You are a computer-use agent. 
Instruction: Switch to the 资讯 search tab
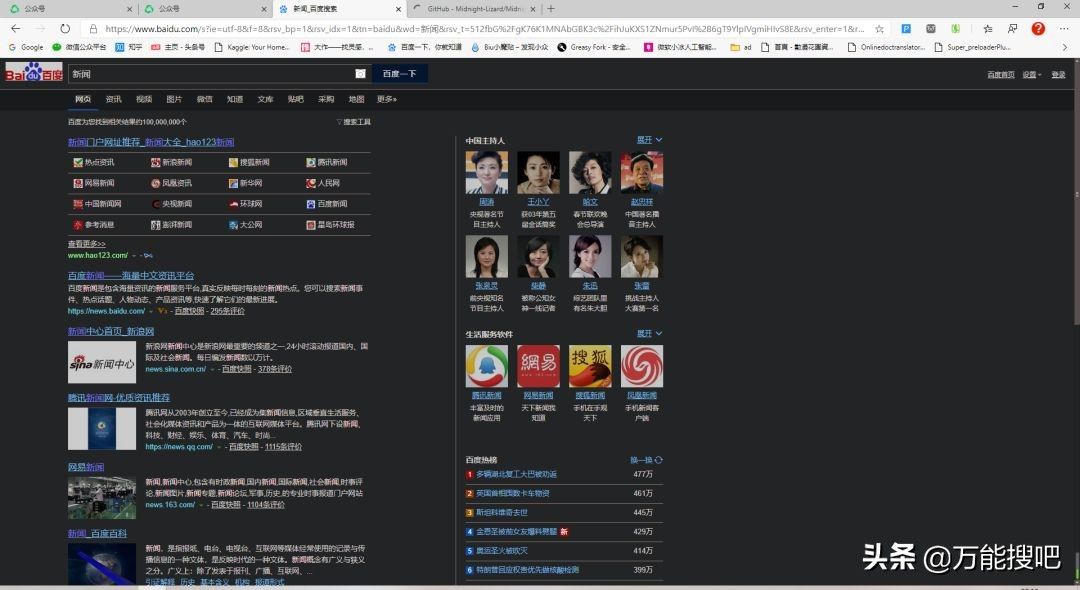pyautogui.click(x=113, y=99)
